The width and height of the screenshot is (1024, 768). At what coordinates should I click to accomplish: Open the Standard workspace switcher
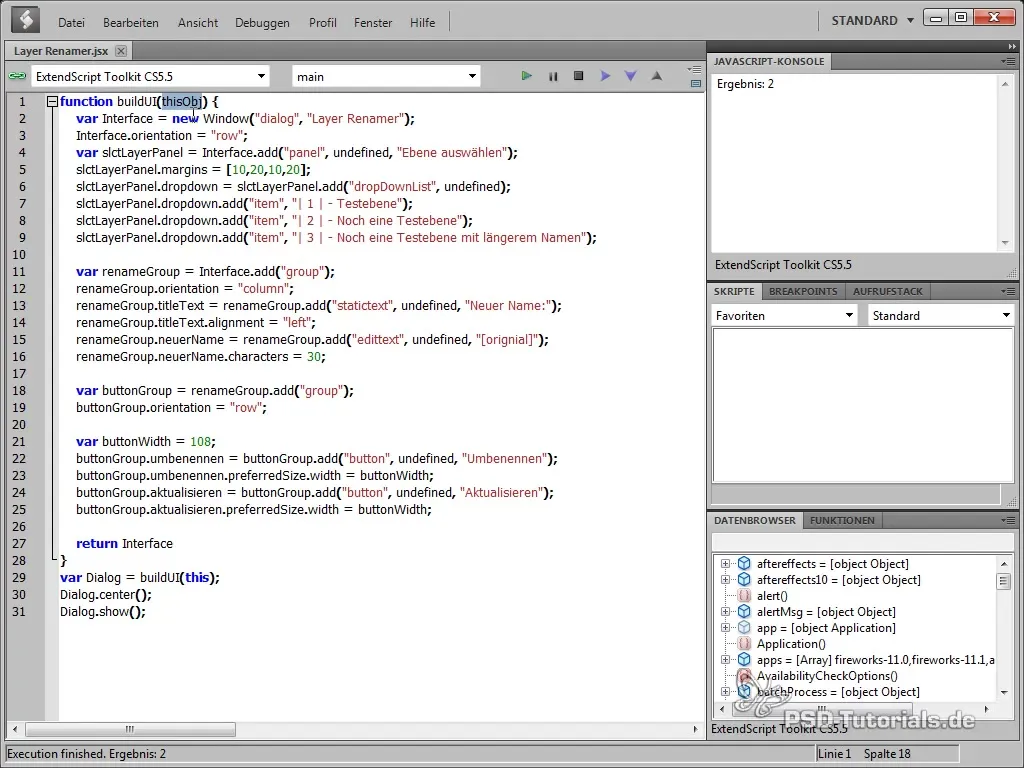pos(873,21)
